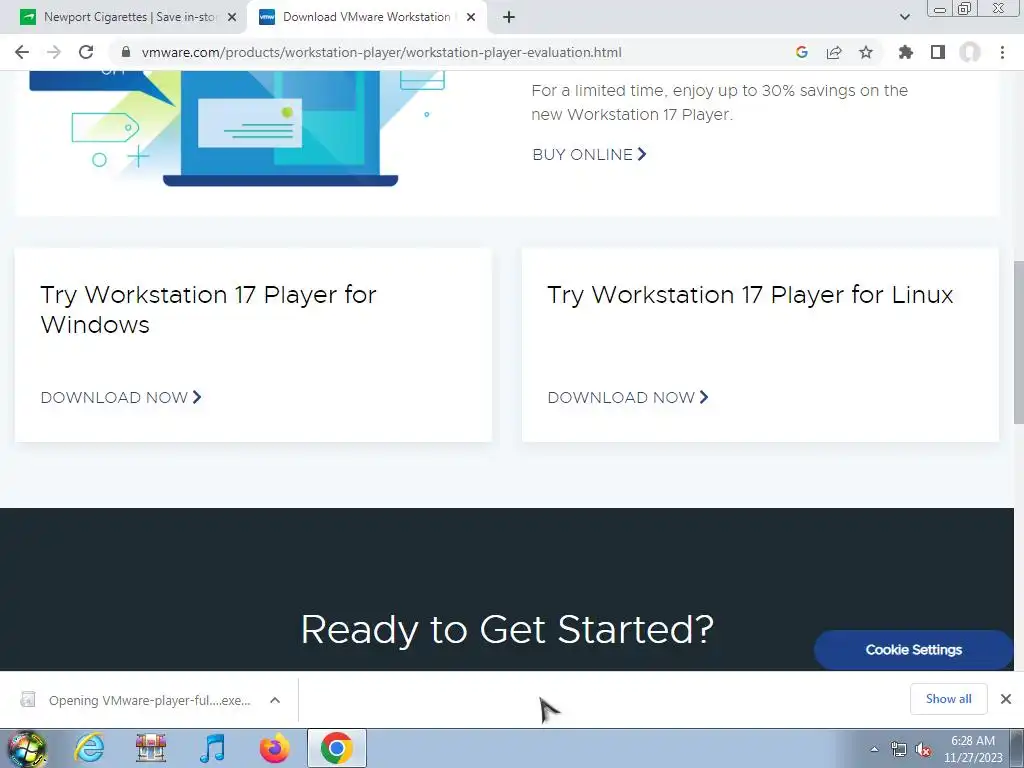This screenshot has width=1024, height=768.
Task: Click the BUY ONLINE link
Action: (x=589, y=155)
